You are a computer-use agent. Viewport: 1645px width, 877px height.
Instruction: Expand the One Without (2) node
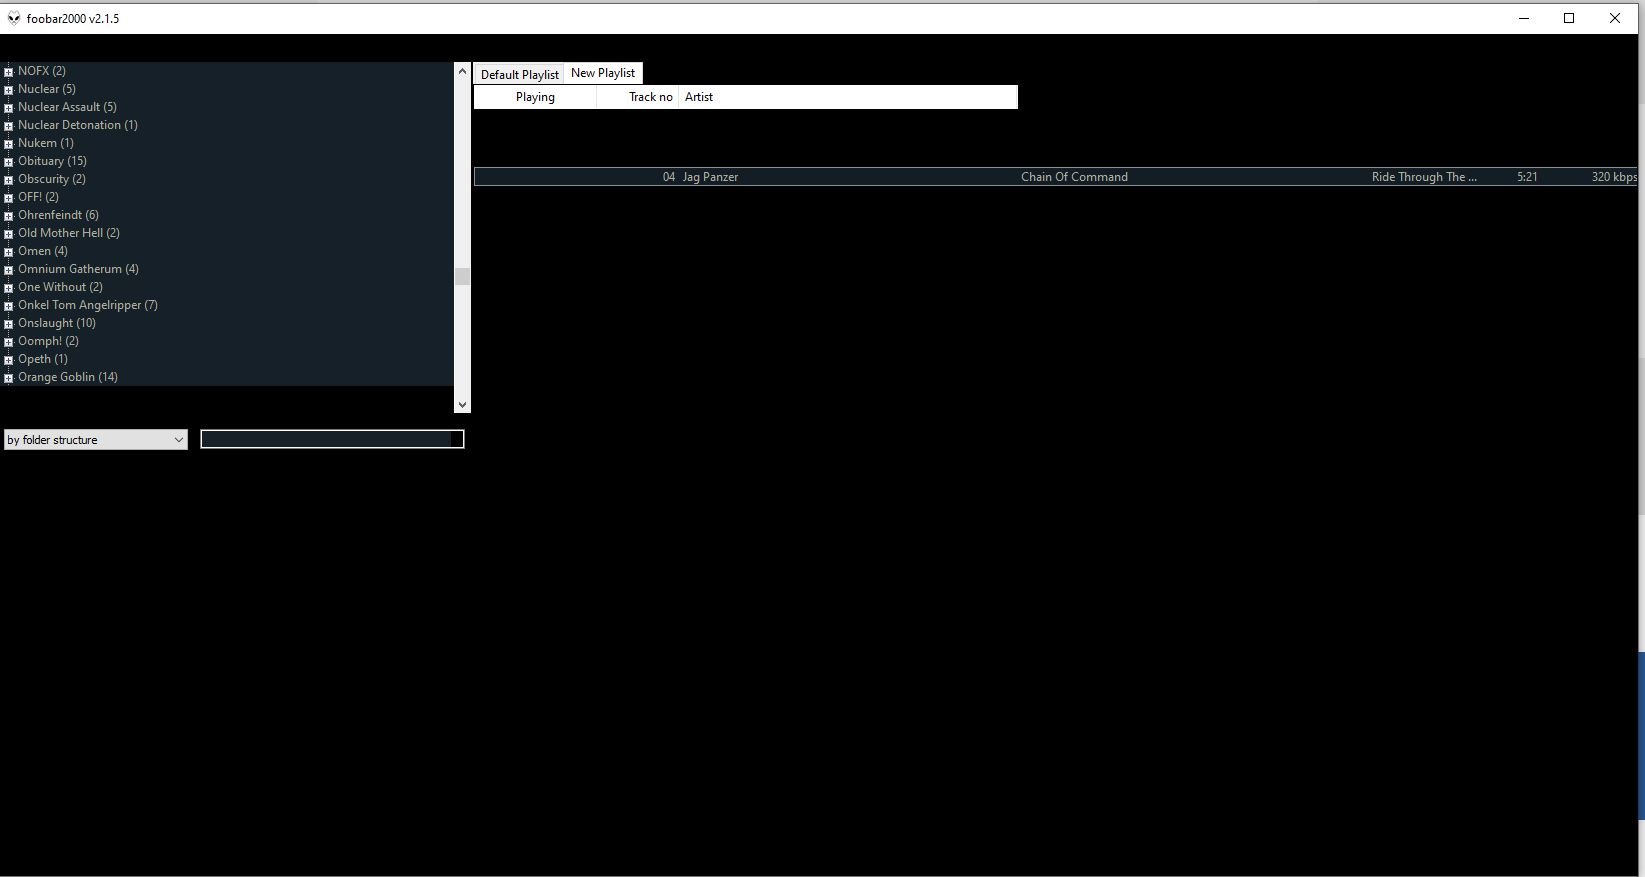8,288
